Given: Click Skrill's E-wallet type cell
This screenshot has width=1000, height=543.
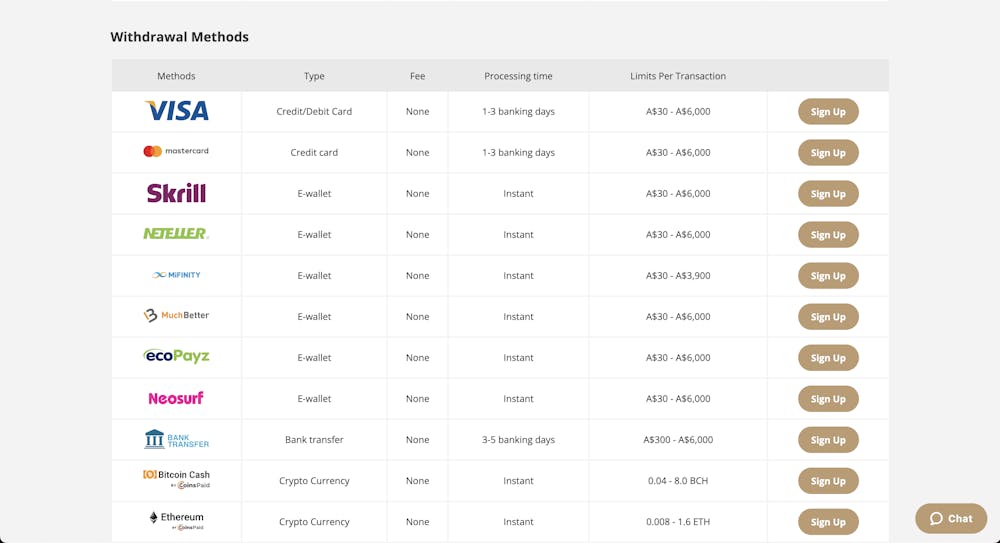Looking at the screenshot, I should (x=314, y=193).
